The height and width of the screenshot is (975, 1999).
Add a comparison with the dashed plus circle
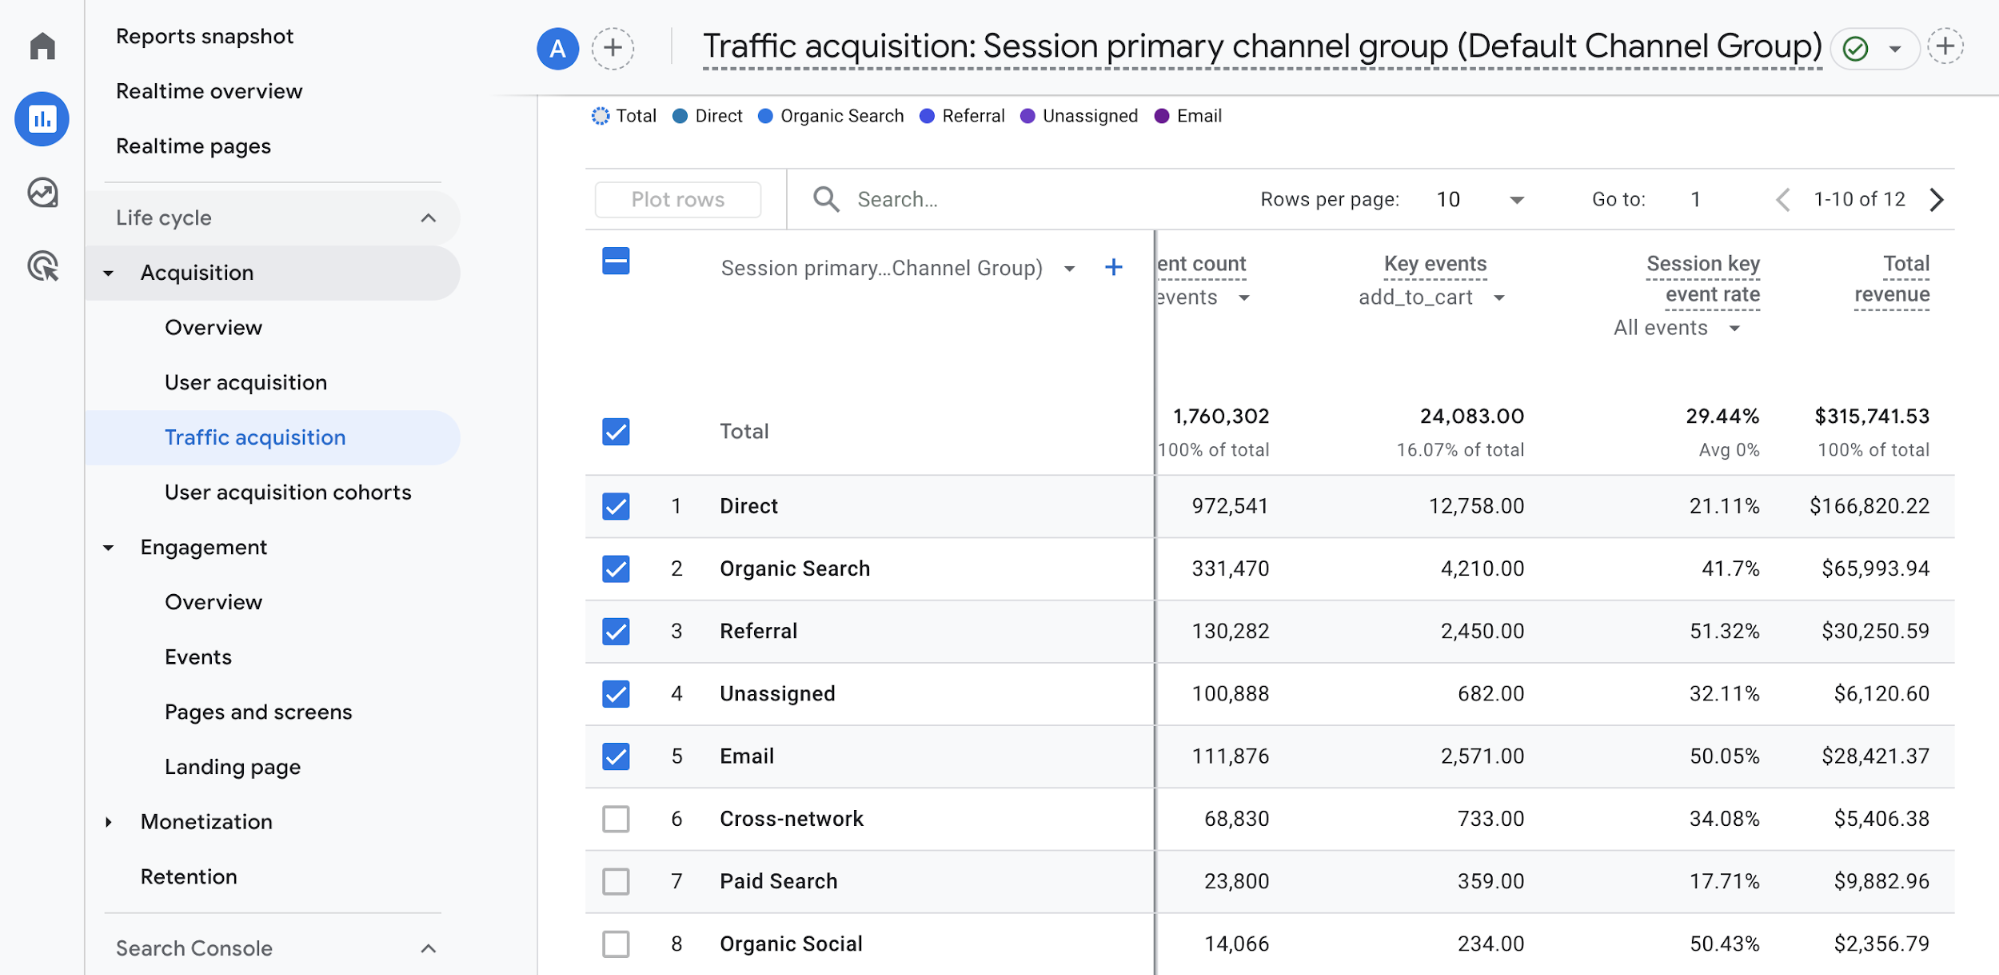coord(613,48)
